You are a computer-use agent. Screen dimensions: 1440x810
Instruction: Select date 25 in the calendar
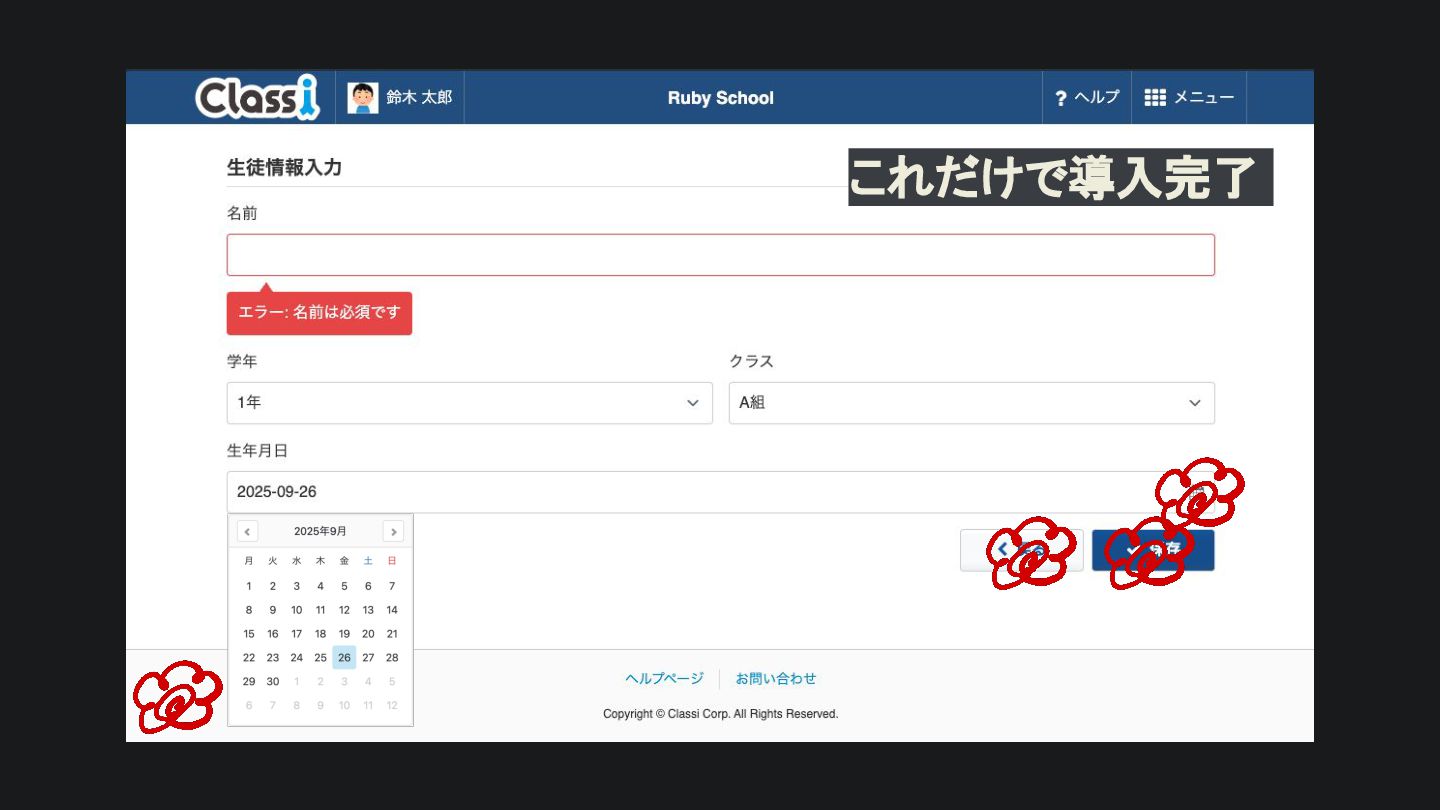click(x=320, y=658)
